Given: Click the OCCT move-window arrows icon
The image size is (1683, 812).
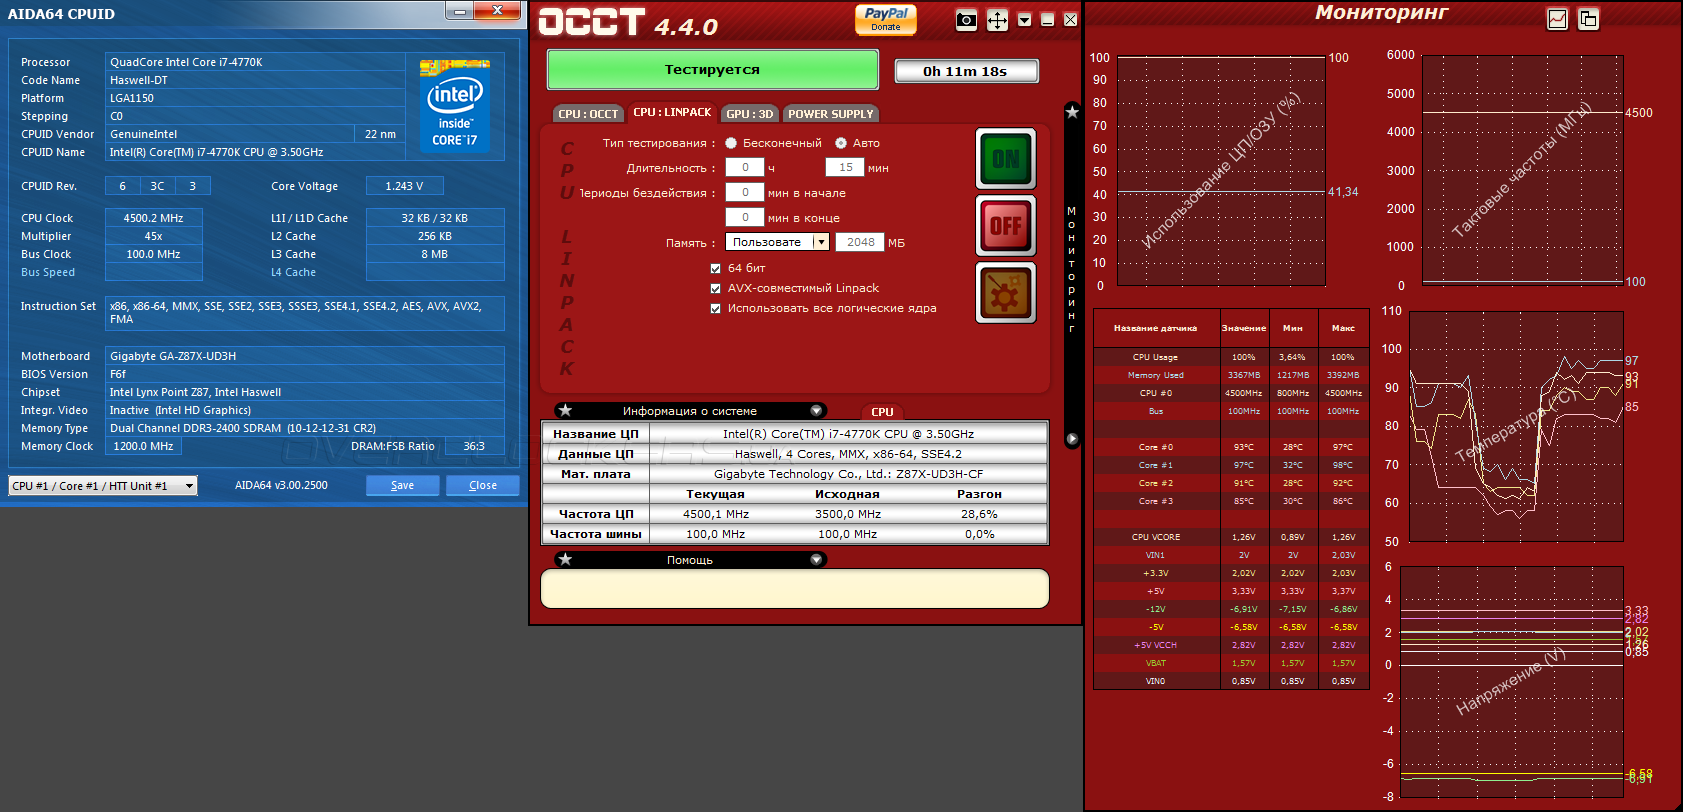Looking at the screenshot, I should (997, 20).
